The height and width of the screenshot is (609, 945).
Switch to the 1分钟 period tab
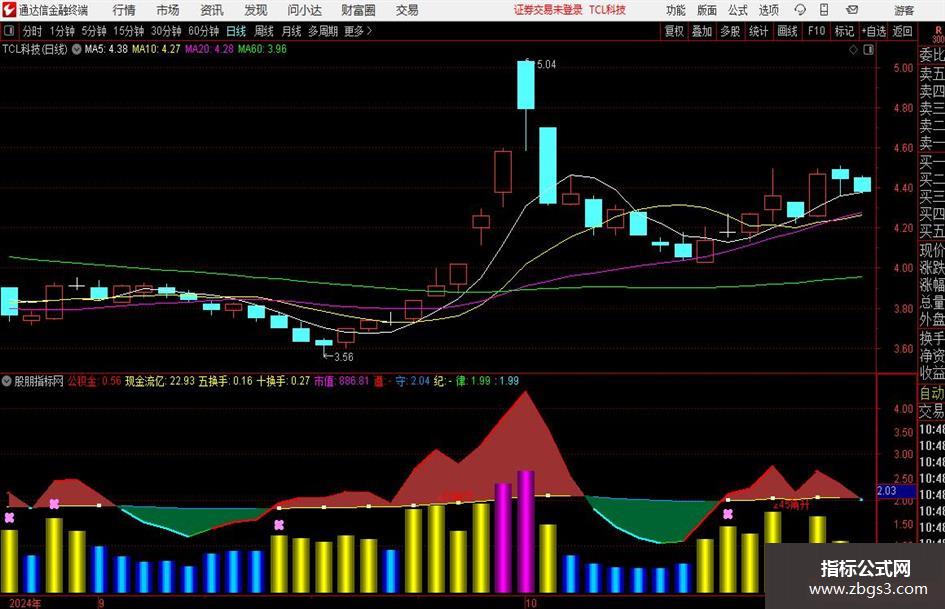62,31
